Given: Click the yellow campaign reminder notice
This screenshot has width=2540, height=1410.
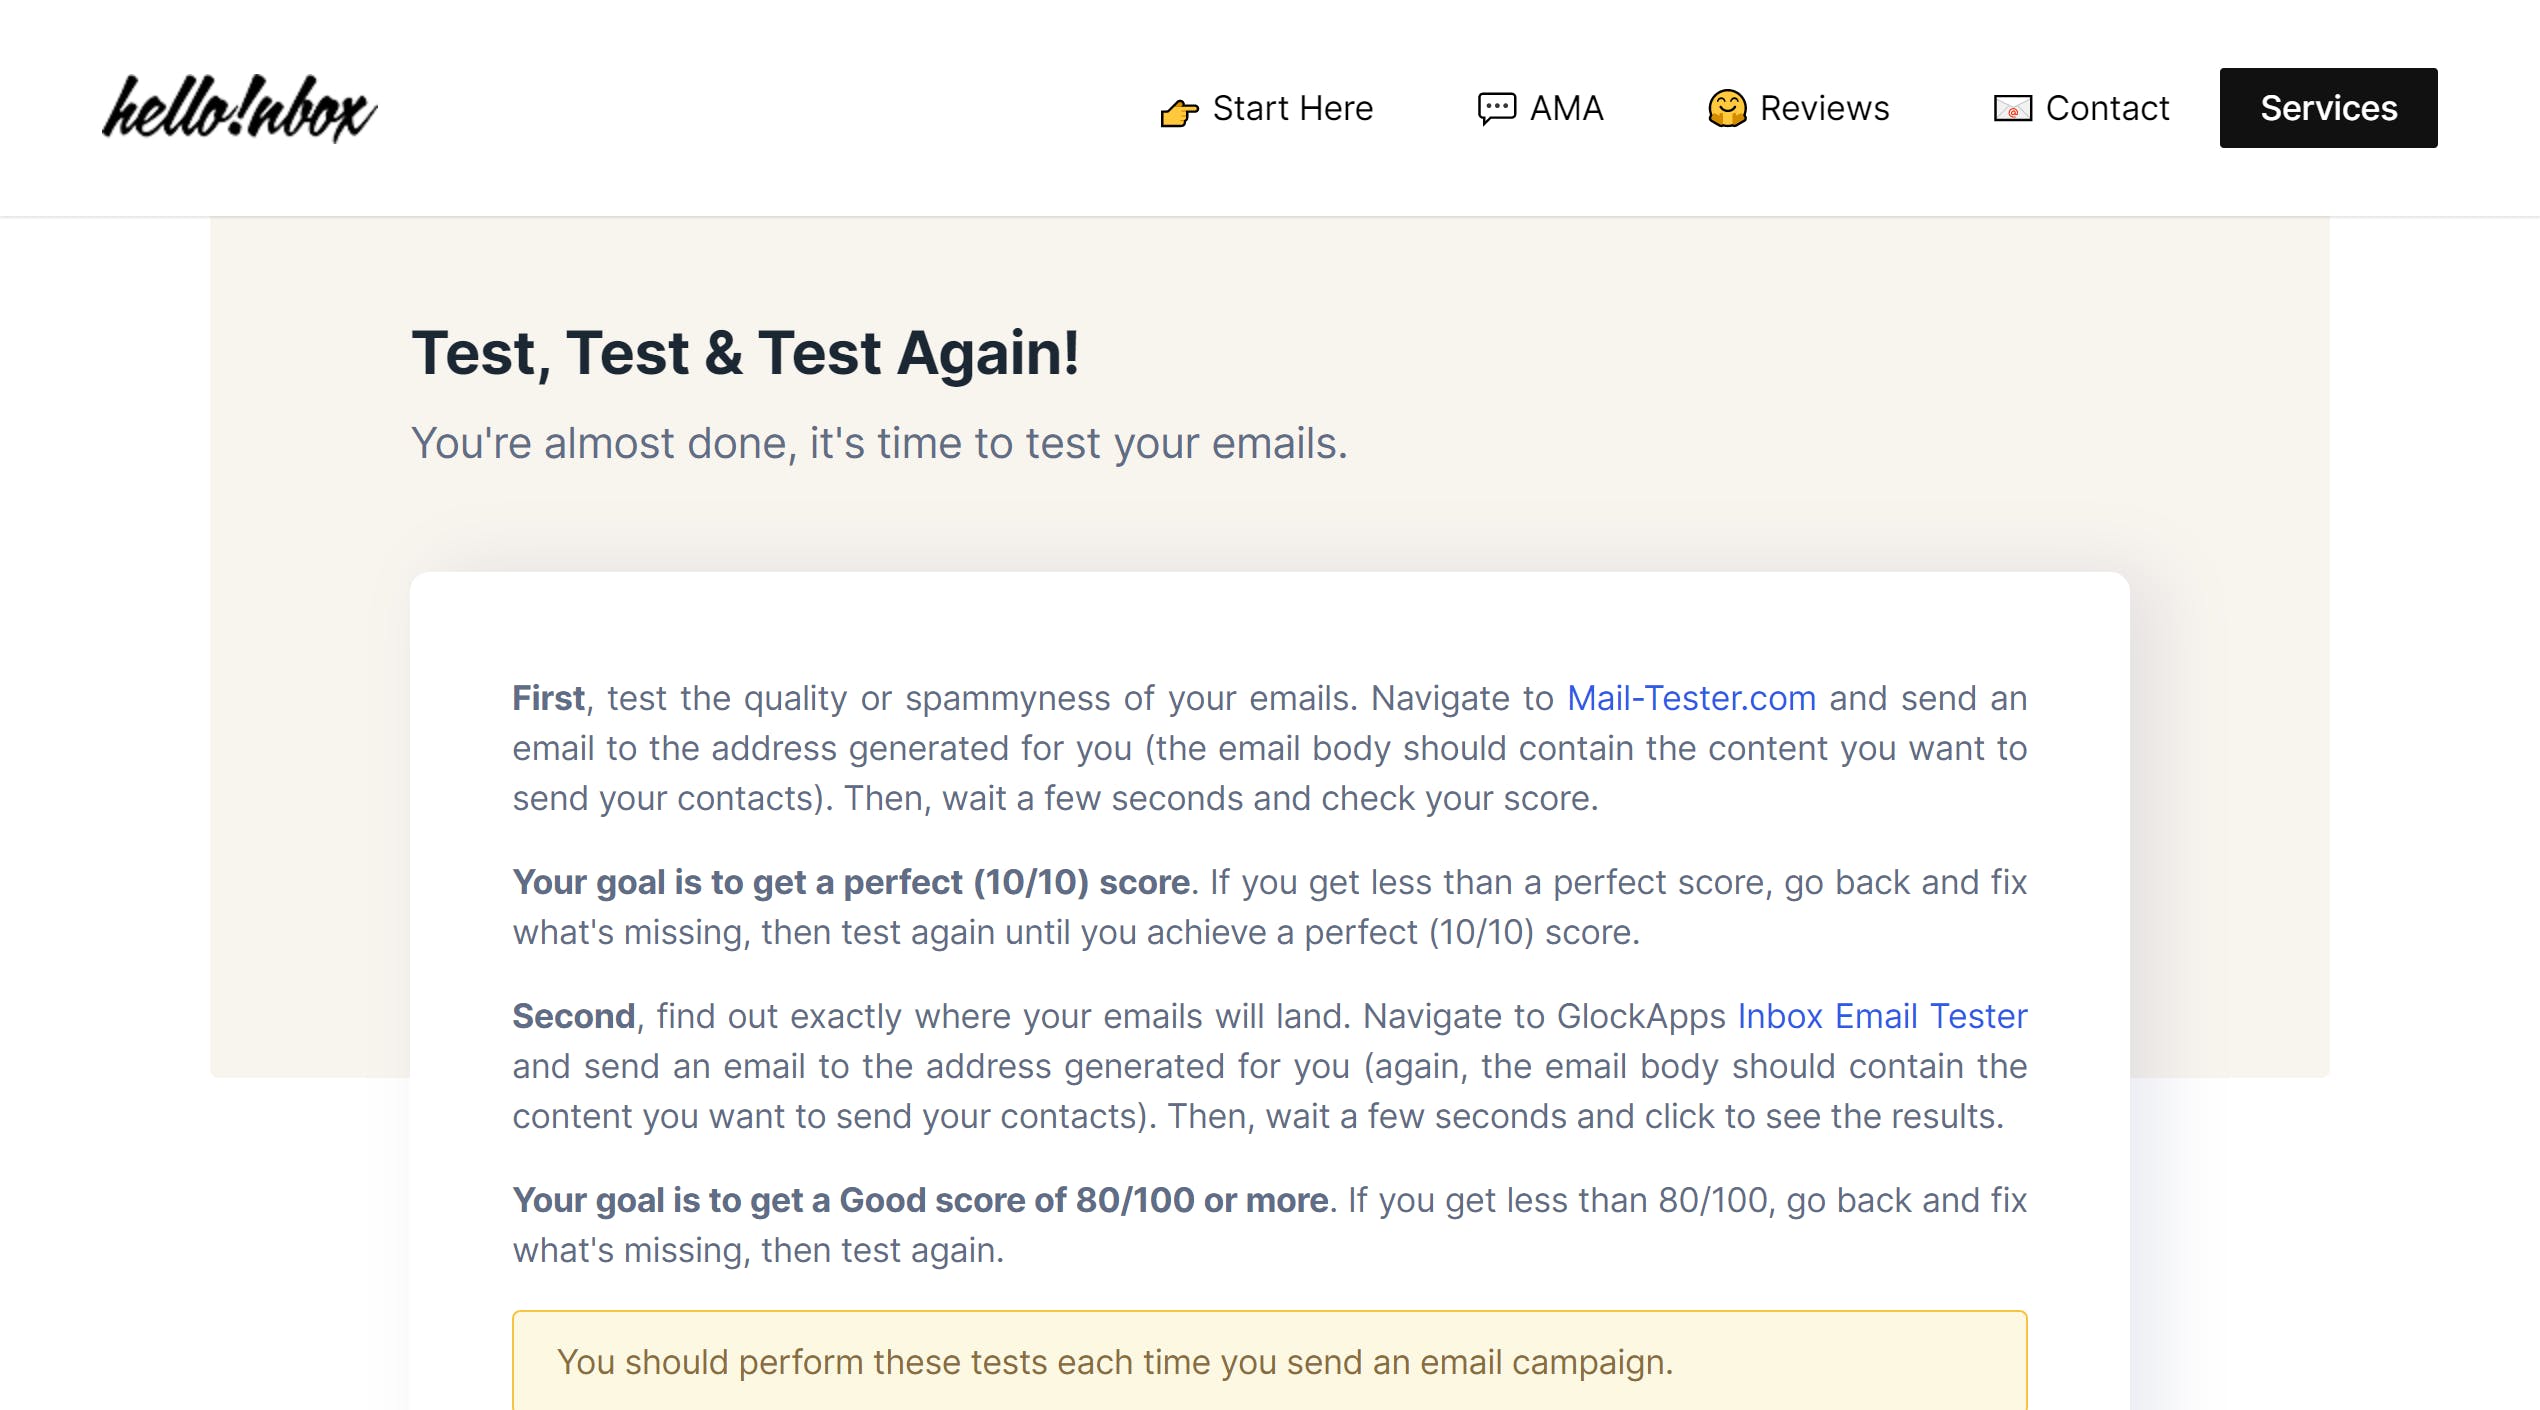Looking at the screenshot, I should (1268, 1361).
